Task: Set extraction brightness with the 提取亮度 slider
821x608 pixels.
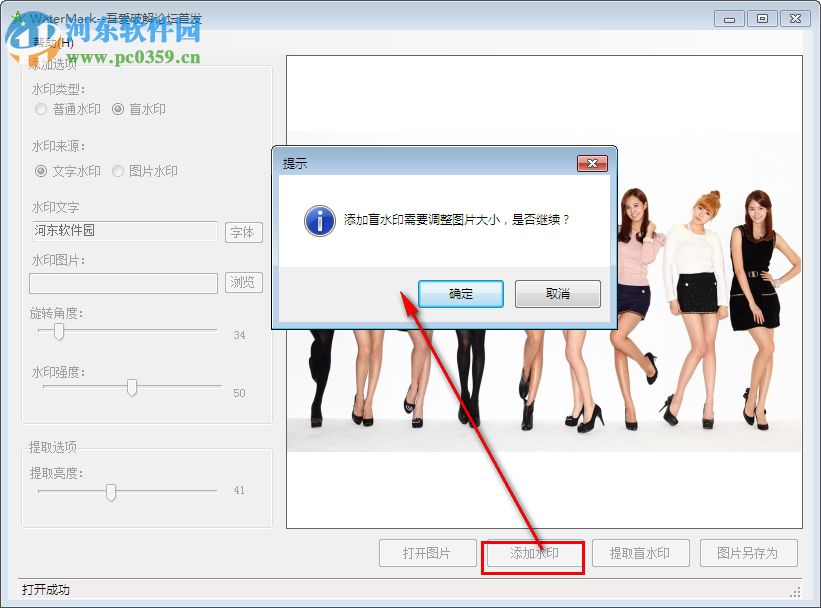Action: click(x=110, y=490)
